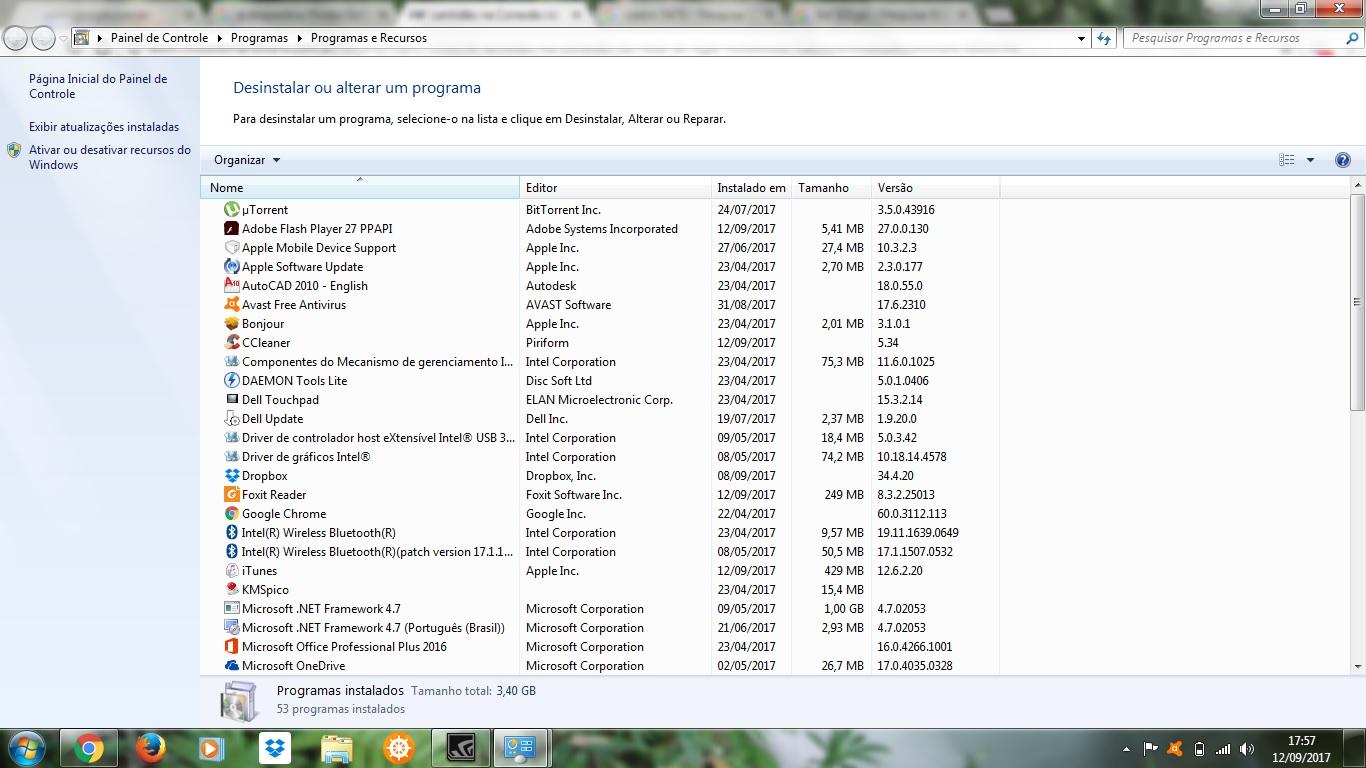Sort by the Instalado em column
Image resolution: width=1366 pixels, height=768 pixels.
coord(751,187)
